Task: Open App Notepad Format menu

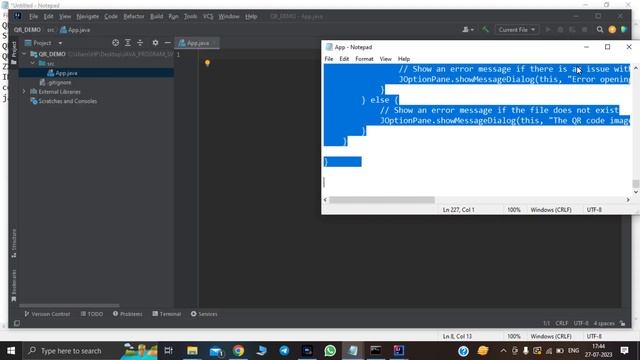Action: (x=364, y=59)
